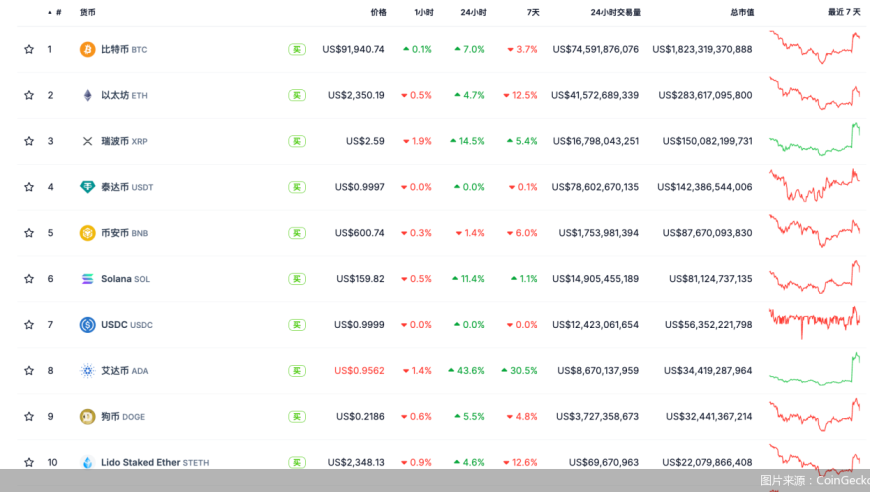Screen dimensions: 870x492
Task: Star Solana SOL
Action: click(x=29, y=279)
